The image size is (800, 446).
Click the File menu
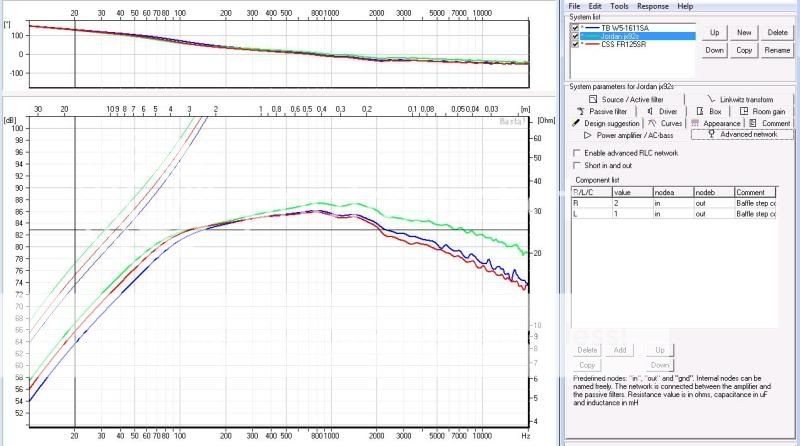tap(574, 6)
